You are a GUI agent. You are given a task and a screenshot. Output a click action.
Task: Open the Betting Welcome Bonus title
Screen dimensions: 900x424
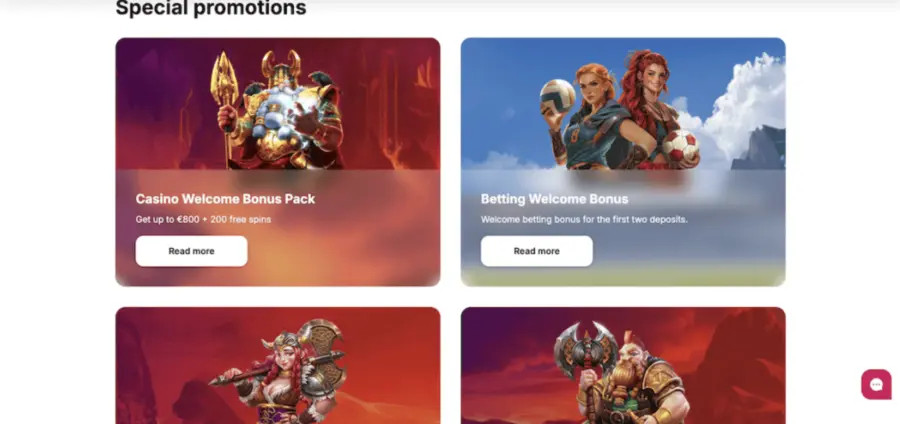(x=554, y=199)
